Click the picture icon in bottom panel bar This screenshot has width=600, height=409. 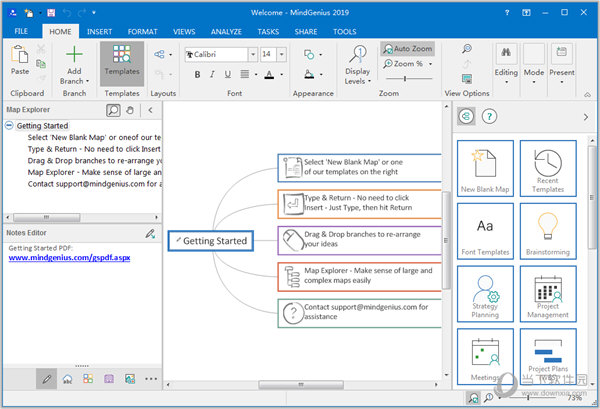130,379
